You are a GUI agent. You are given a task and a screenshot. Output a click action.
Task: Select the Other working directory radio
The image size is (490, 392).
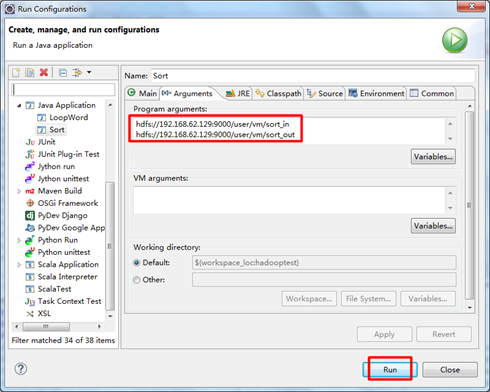136,280
